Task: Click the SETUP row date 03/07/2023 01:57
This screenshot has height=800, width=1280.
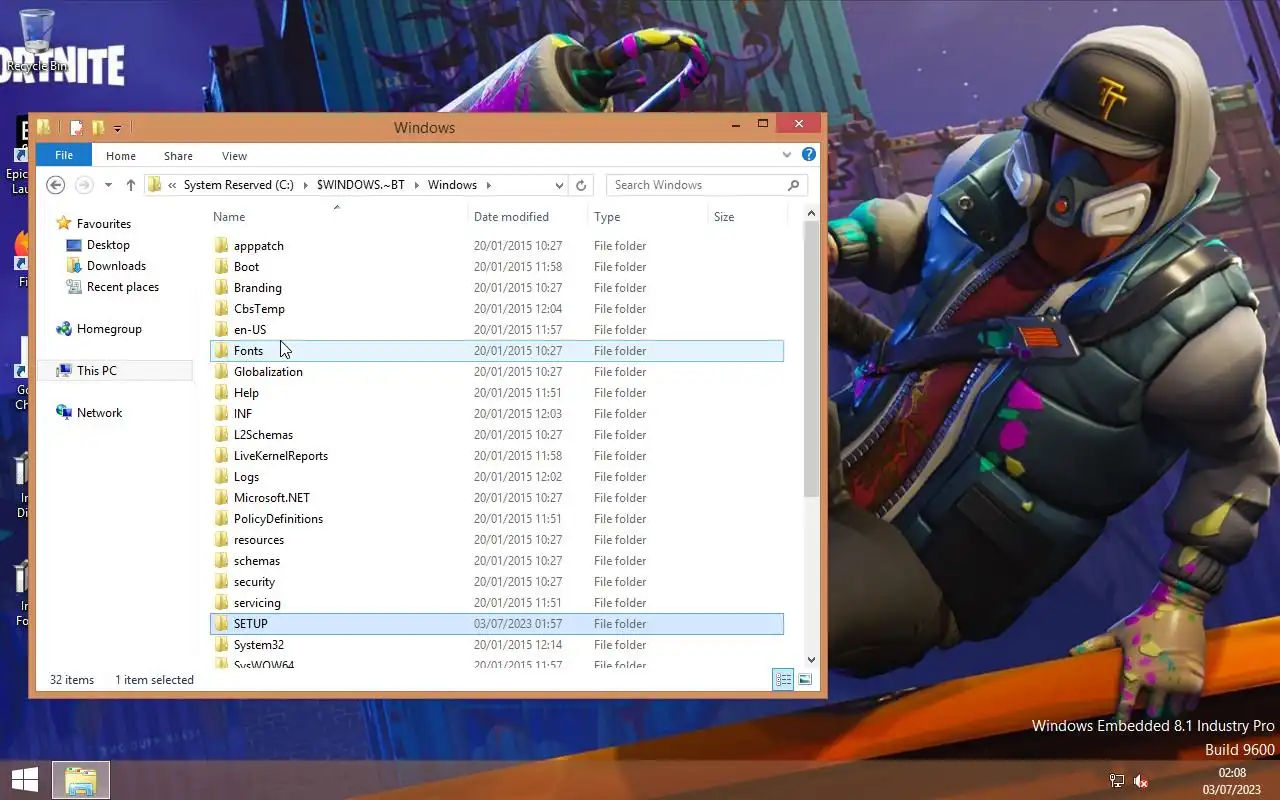Action: tap(518, 624)
